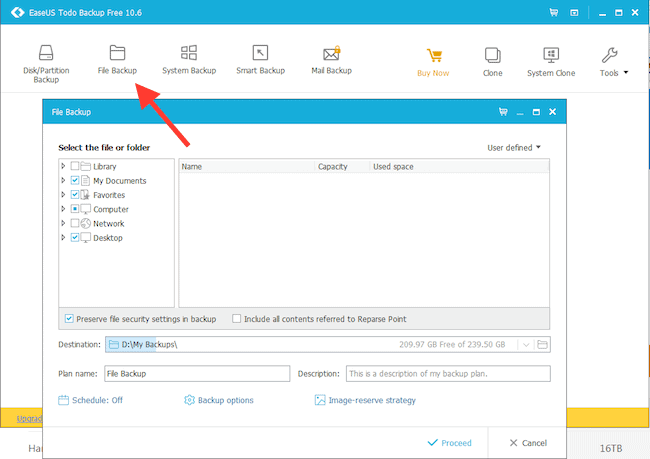Image resolution: width=650 pixels, height=459 pixels.
Task: Expand the Desktop tree node
Action: (63, 237)
